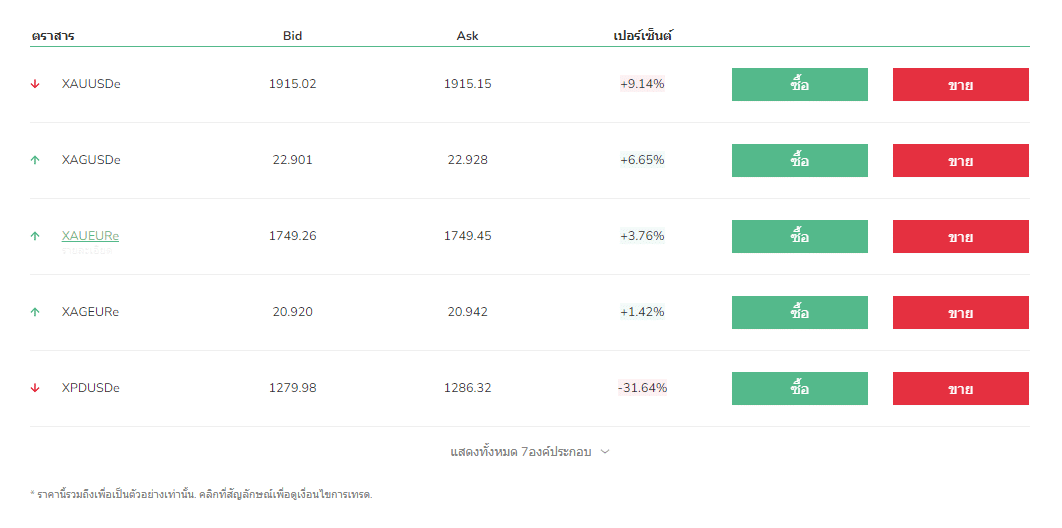Sell XPDUSDe using the red ขาย button
This screenshot has height=528, width=1062.
pos(960,389)
